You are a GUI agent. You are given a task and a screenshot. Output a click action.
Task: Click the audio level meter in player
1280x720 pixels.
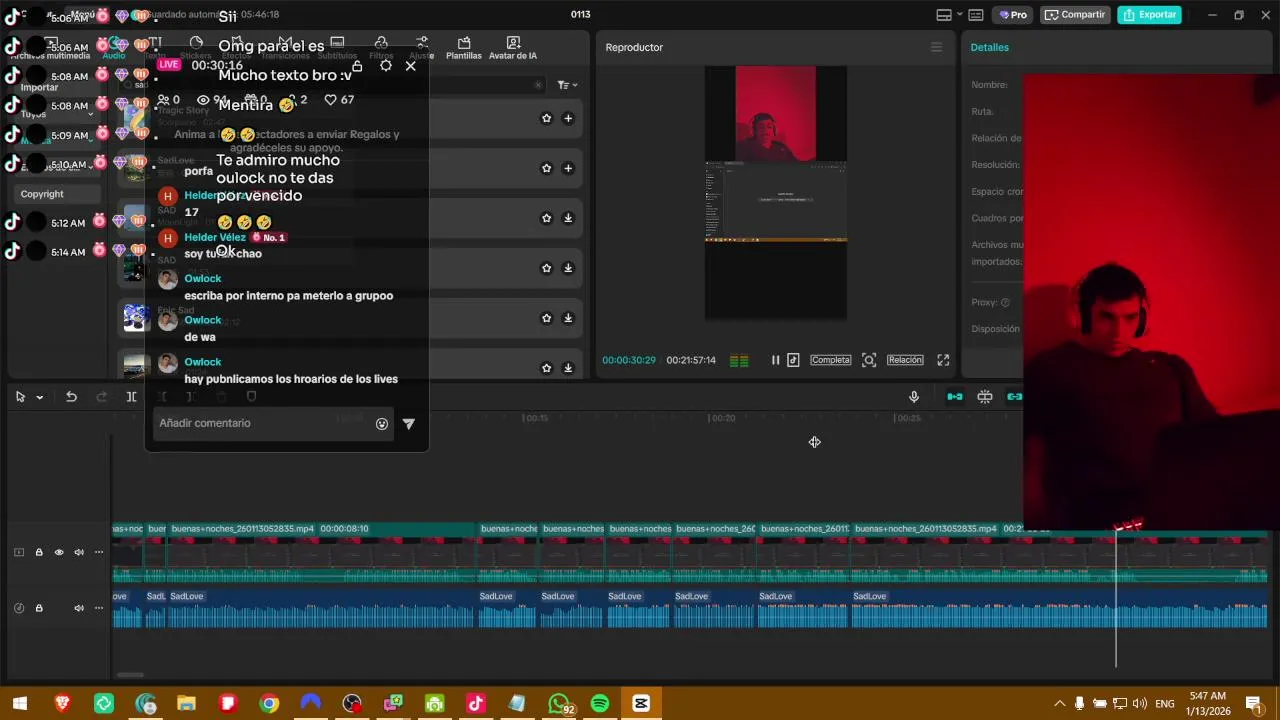click(739, 361)
